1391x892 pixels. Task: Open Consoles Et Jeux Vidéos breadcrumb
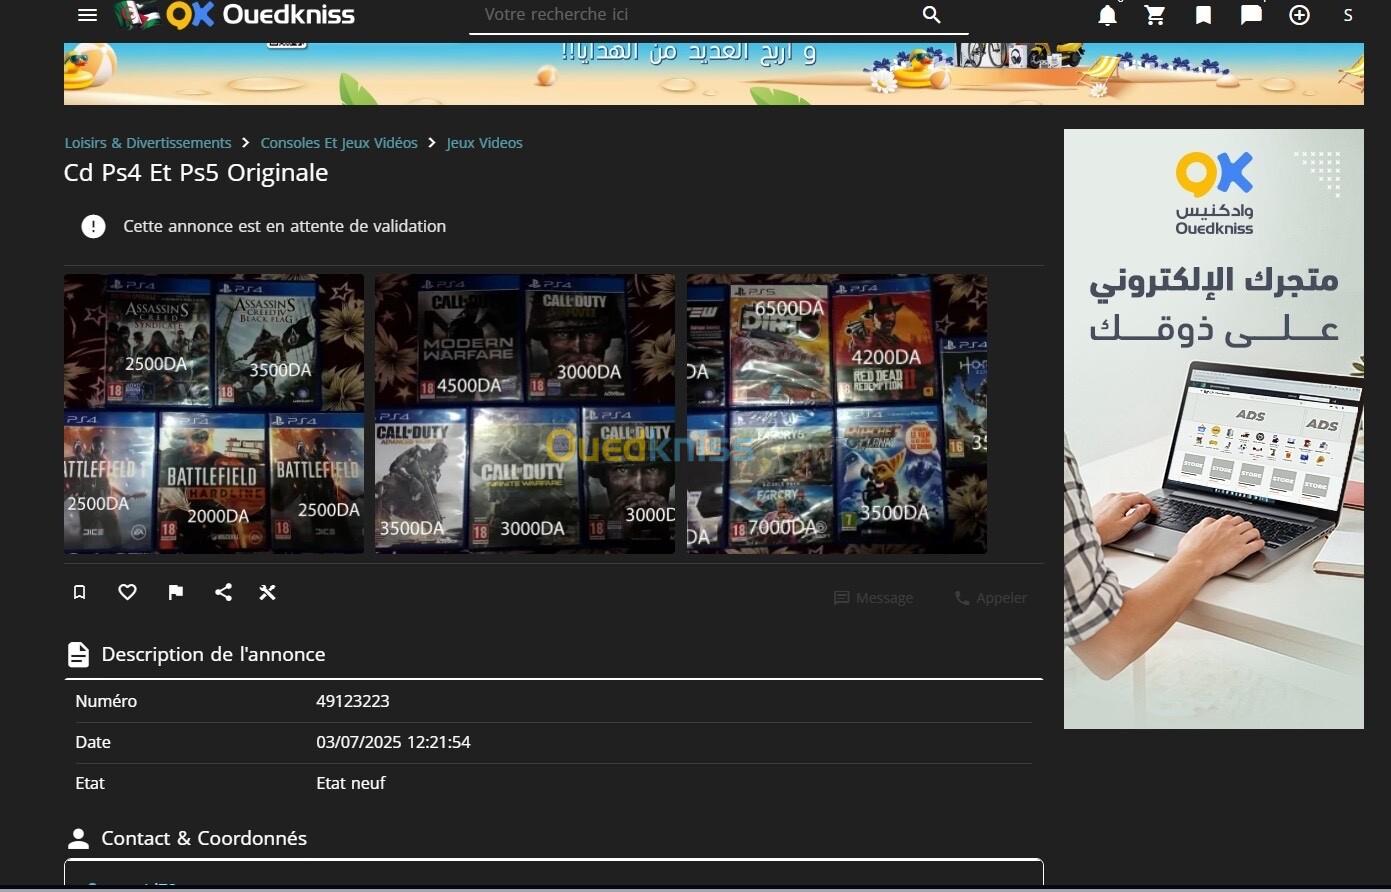point(339,143)
